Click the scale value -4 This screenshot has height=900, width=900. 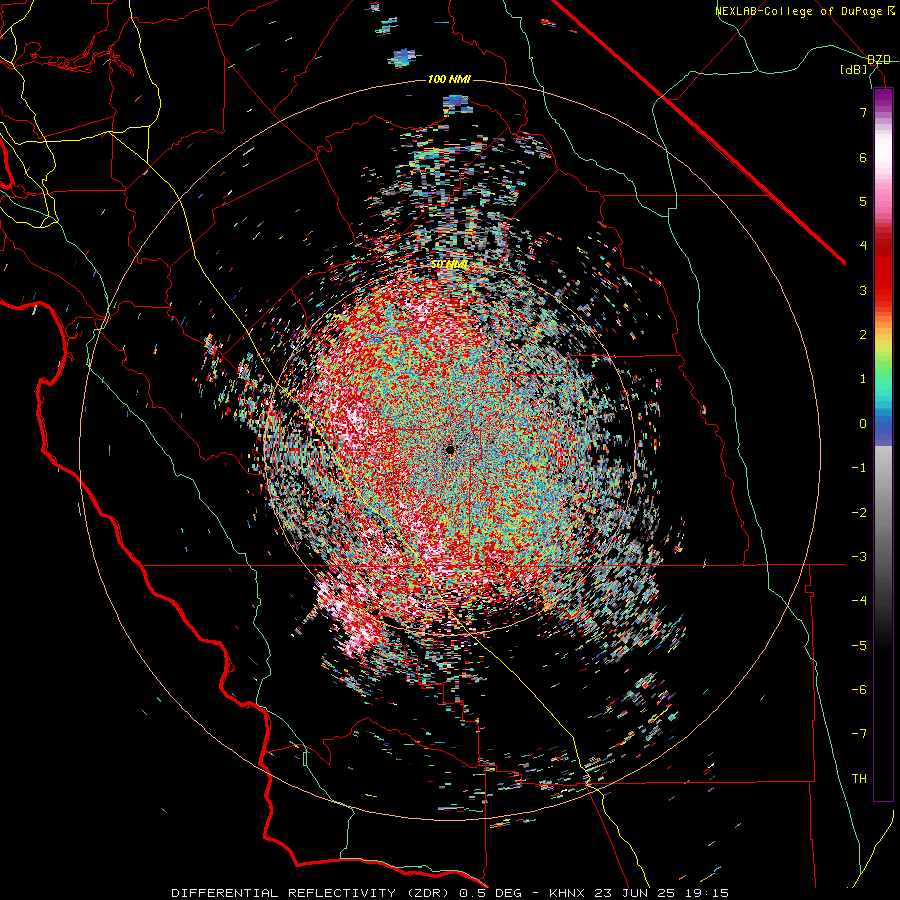click(859, 601)
